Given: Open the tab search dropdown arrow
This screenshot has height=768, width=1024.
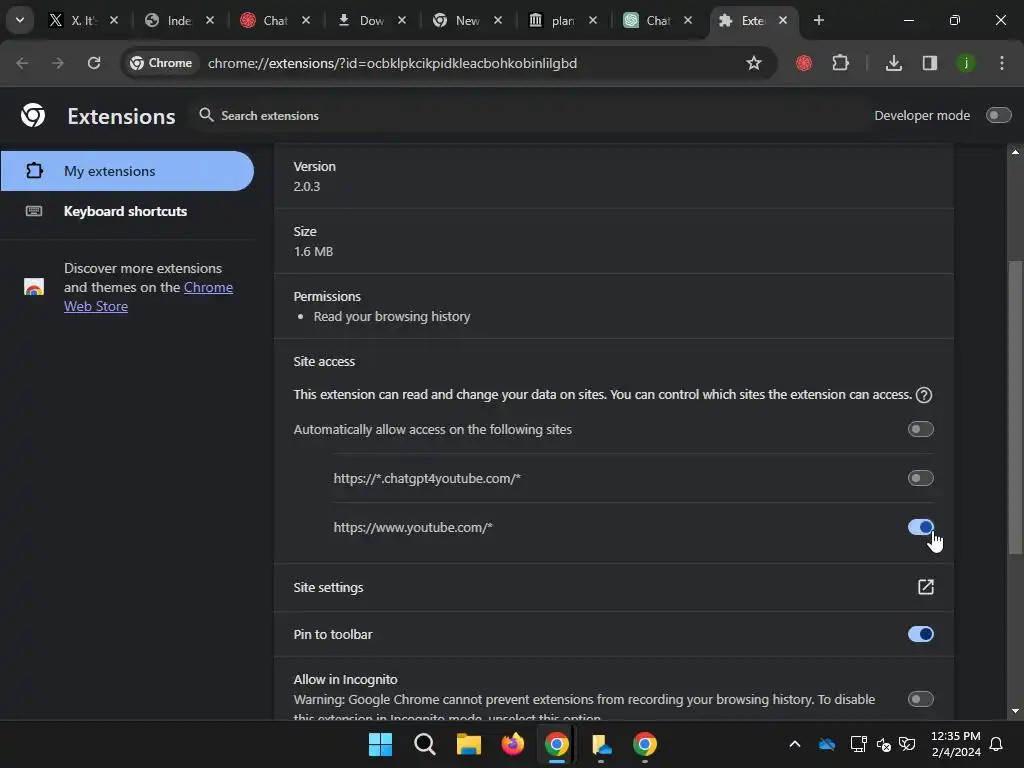Looking at the screenshot, I should [x=20, y=20].
